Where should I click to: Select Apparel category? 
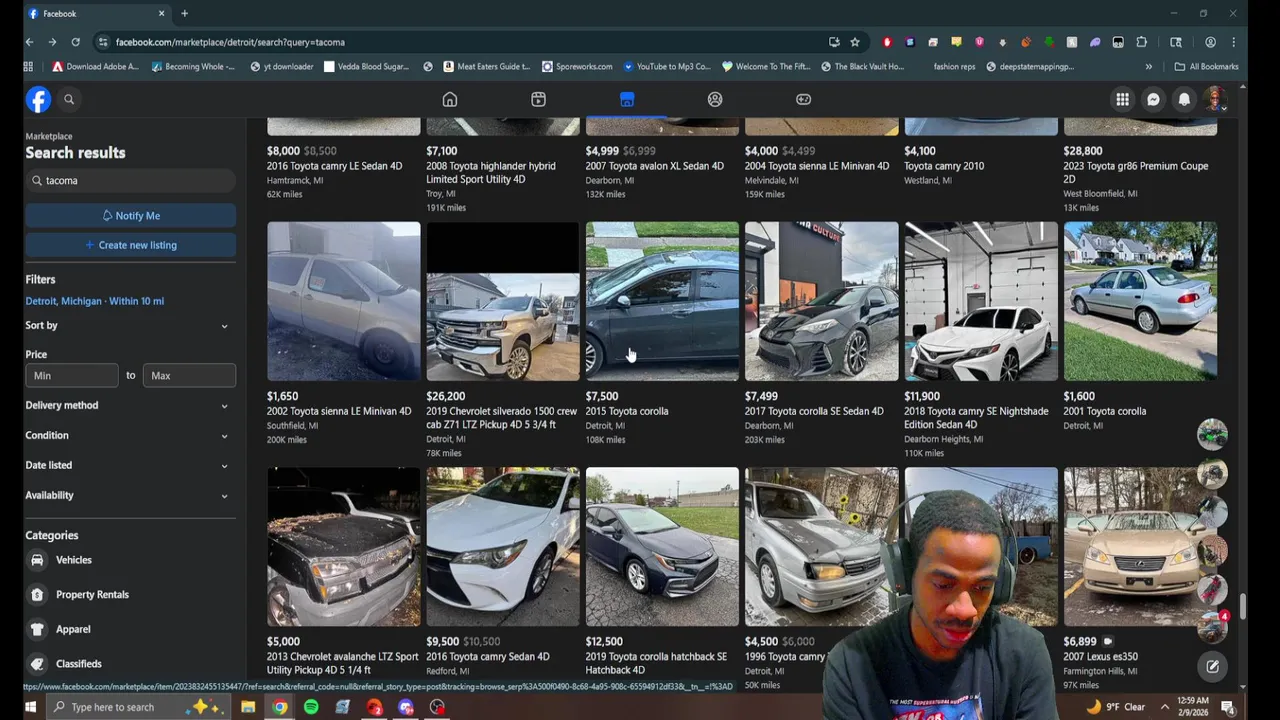(x=130, y=629)
